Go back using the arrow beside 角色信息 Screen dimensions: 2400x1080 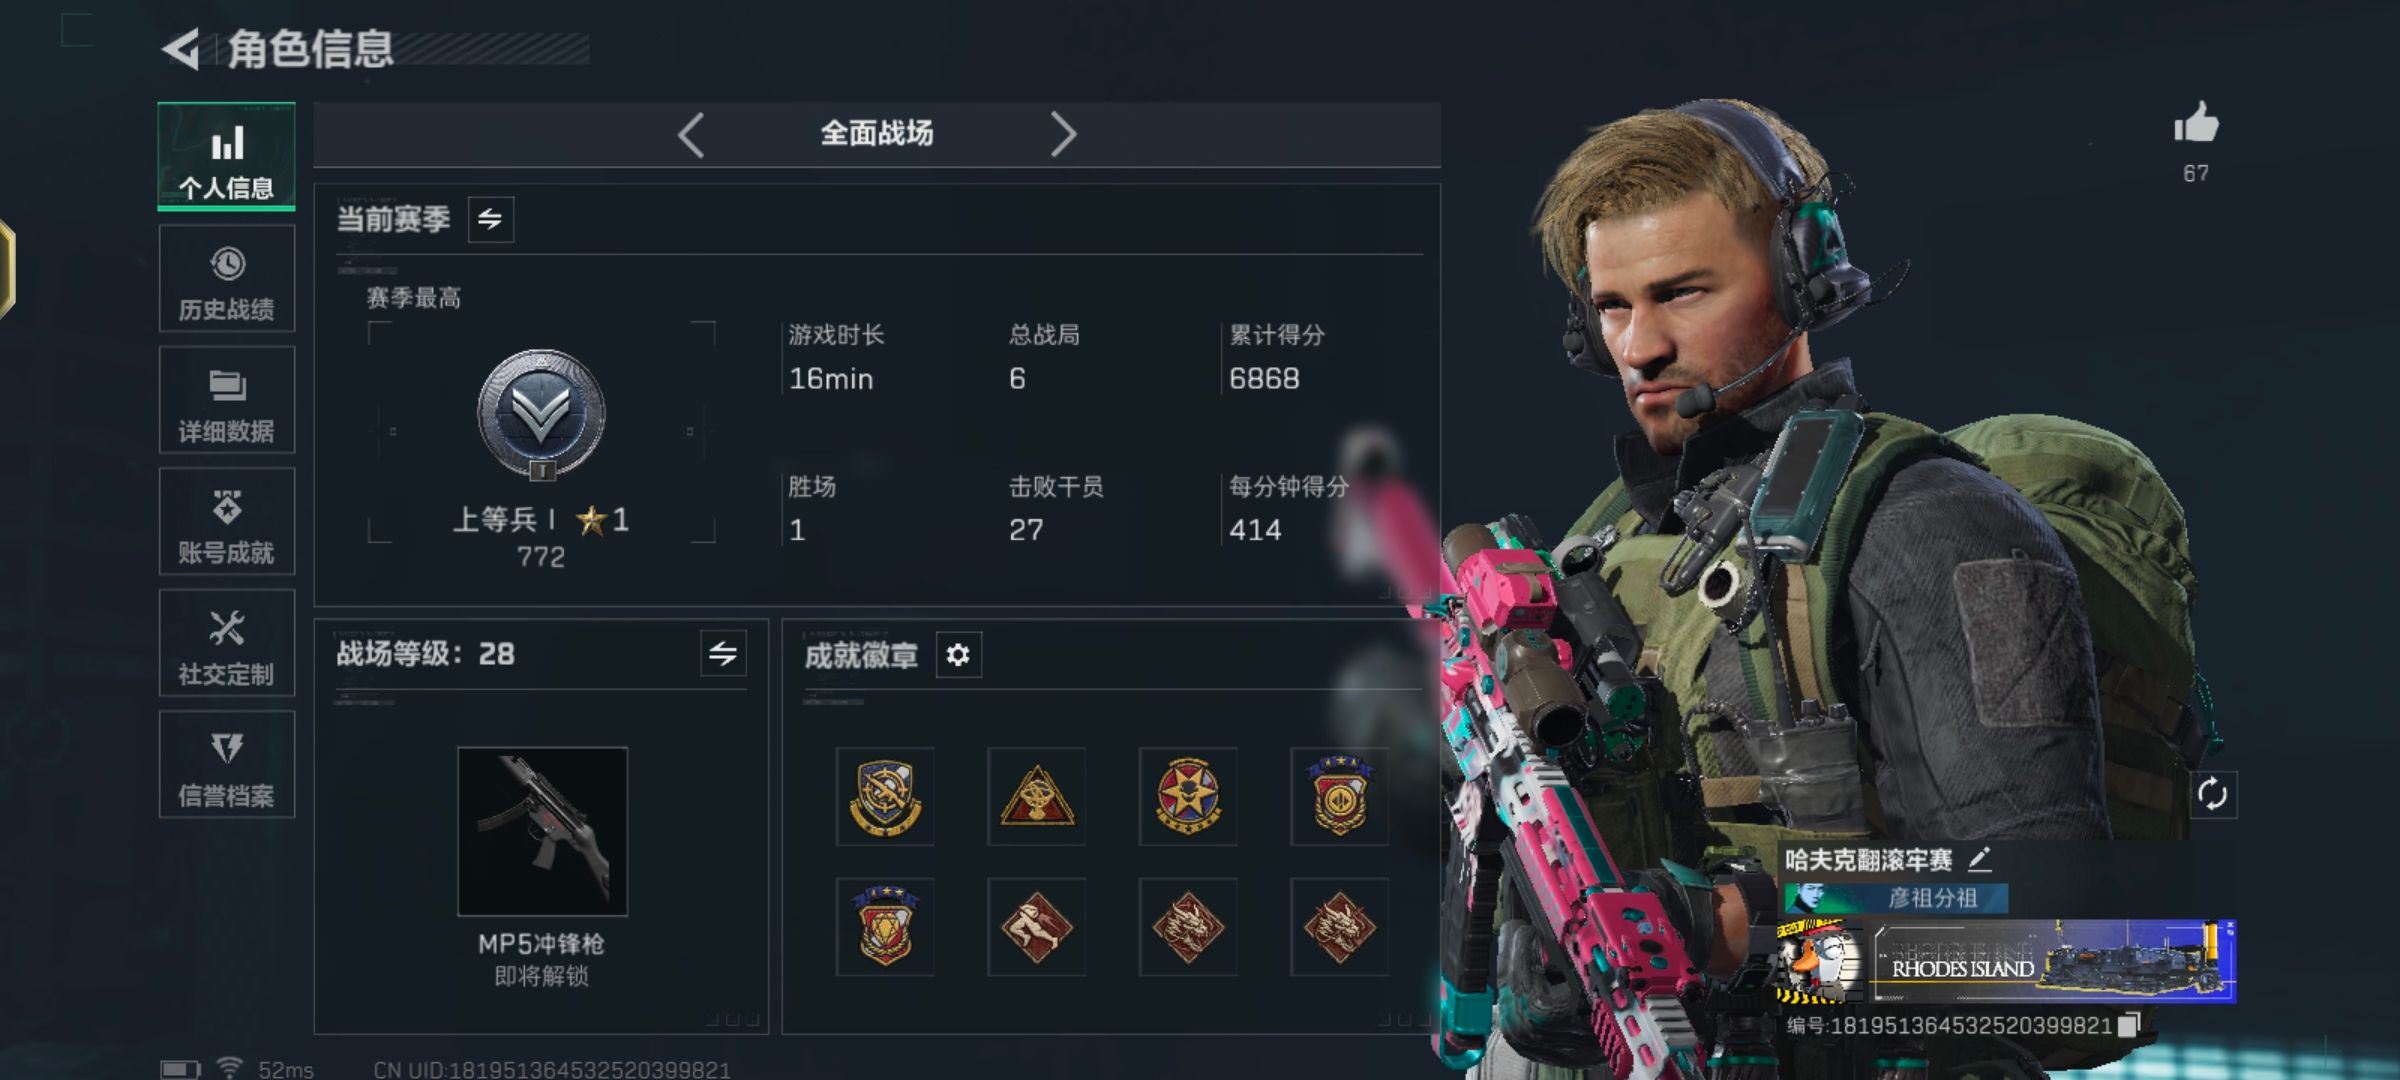[181, 49]
